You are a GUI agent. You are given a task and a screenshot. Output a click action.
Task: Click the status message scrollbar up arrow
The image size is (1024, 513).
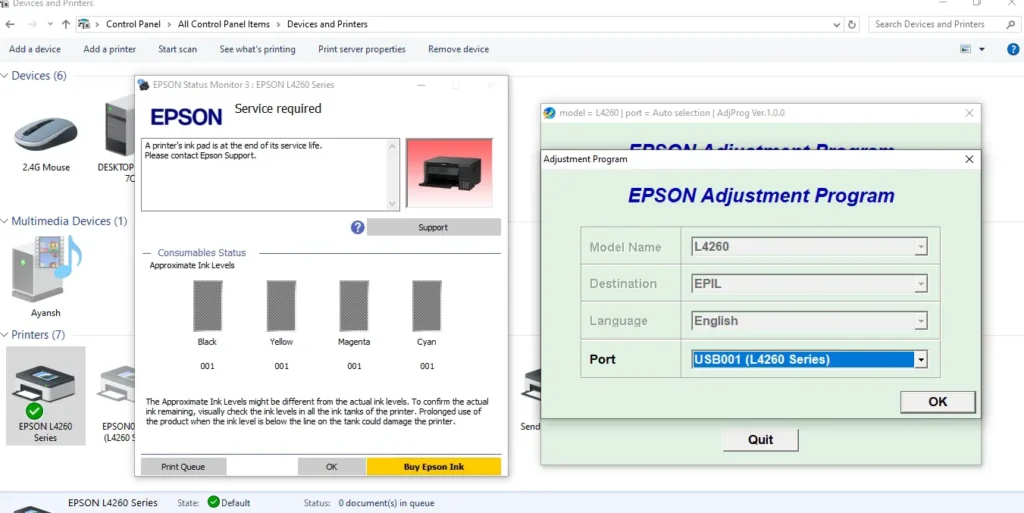tap(392, 146)
